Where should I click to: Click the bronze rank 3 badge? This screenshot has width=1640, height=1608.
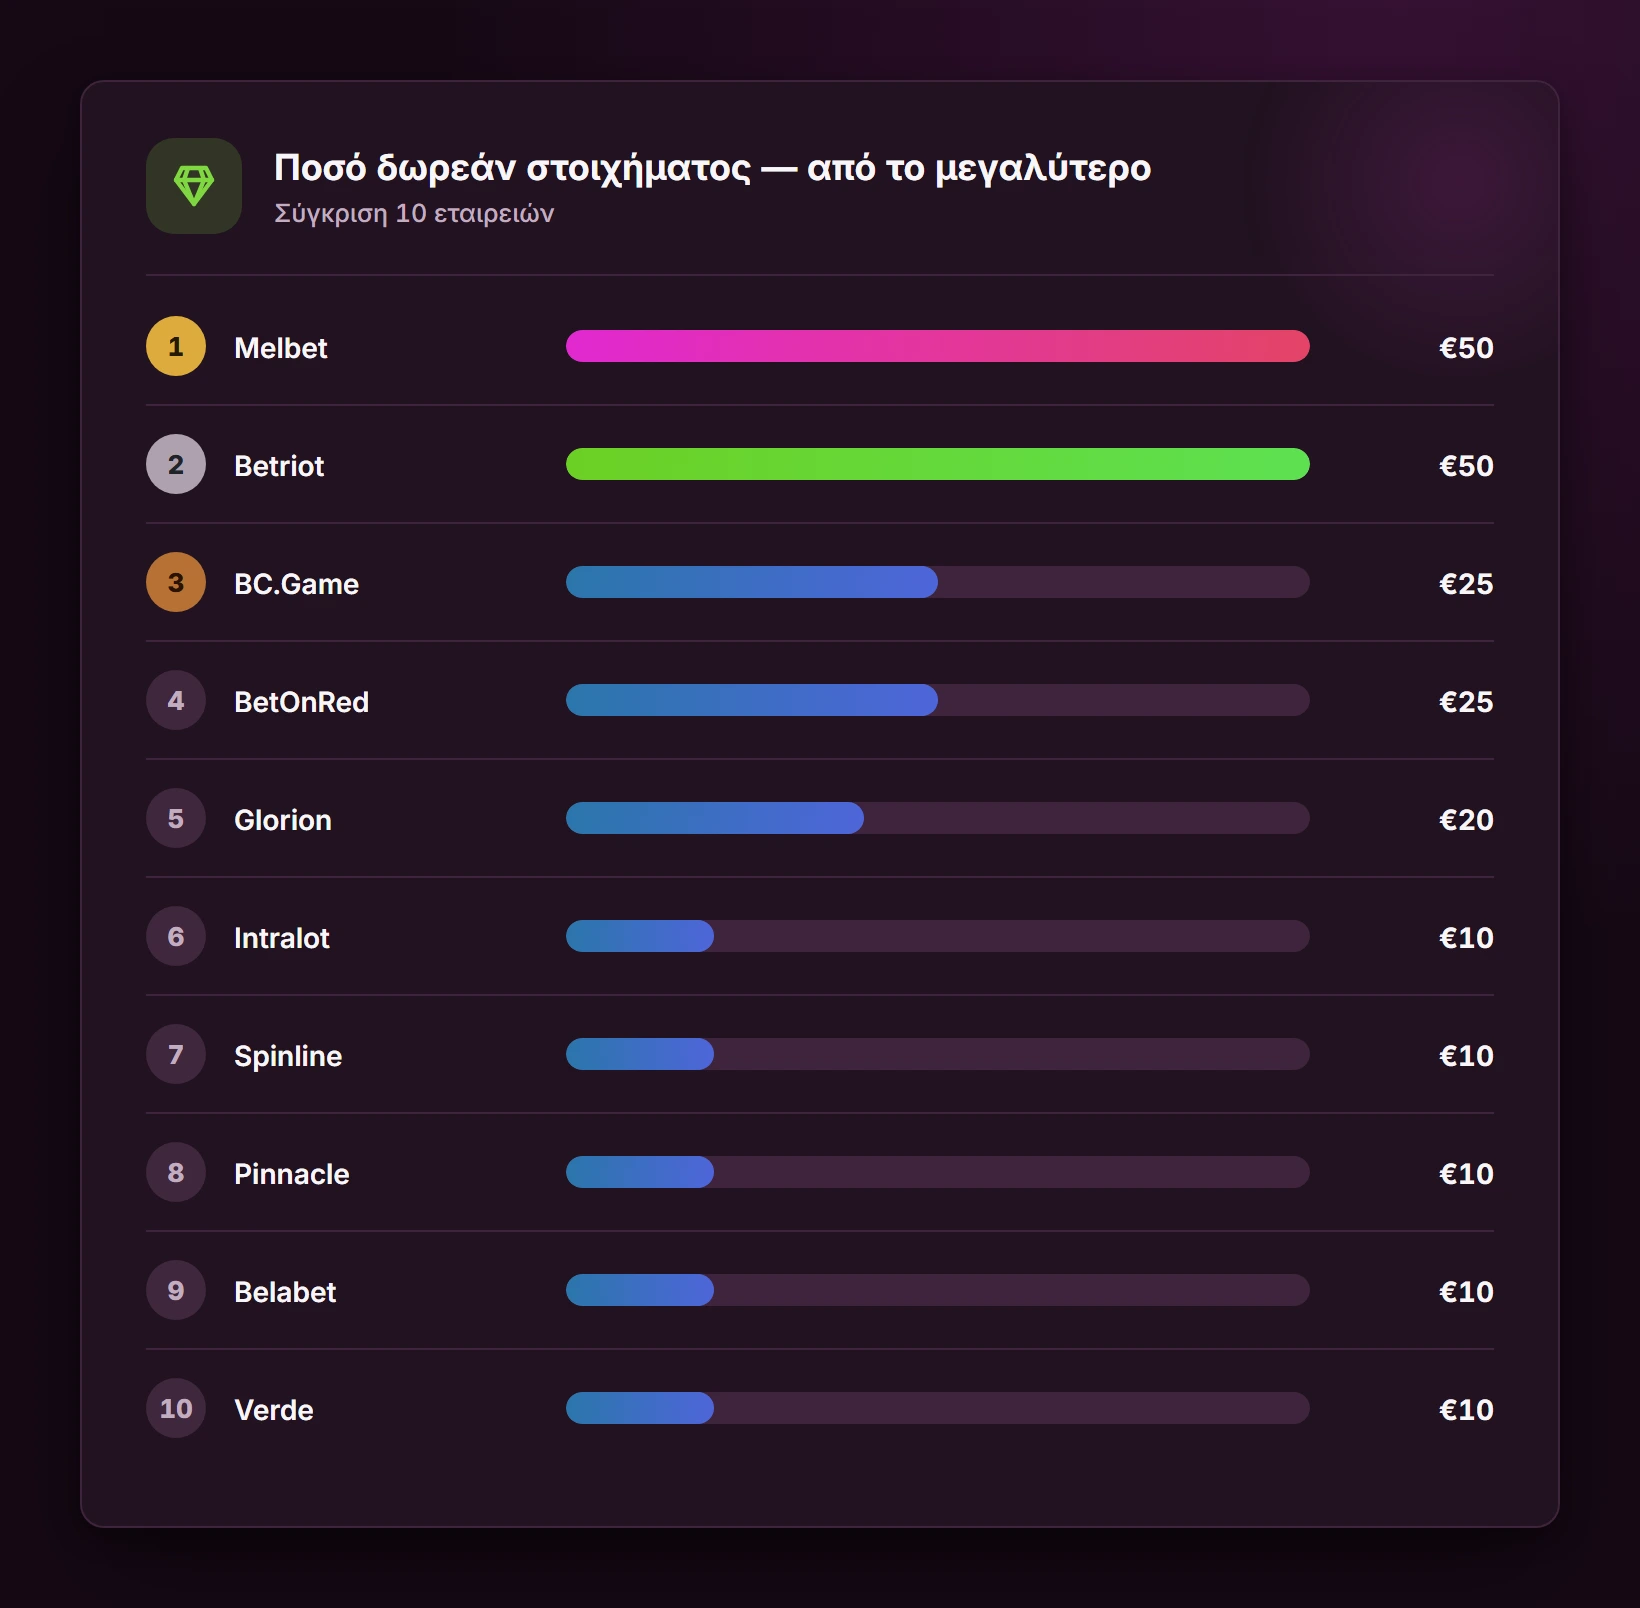[176, 582]
